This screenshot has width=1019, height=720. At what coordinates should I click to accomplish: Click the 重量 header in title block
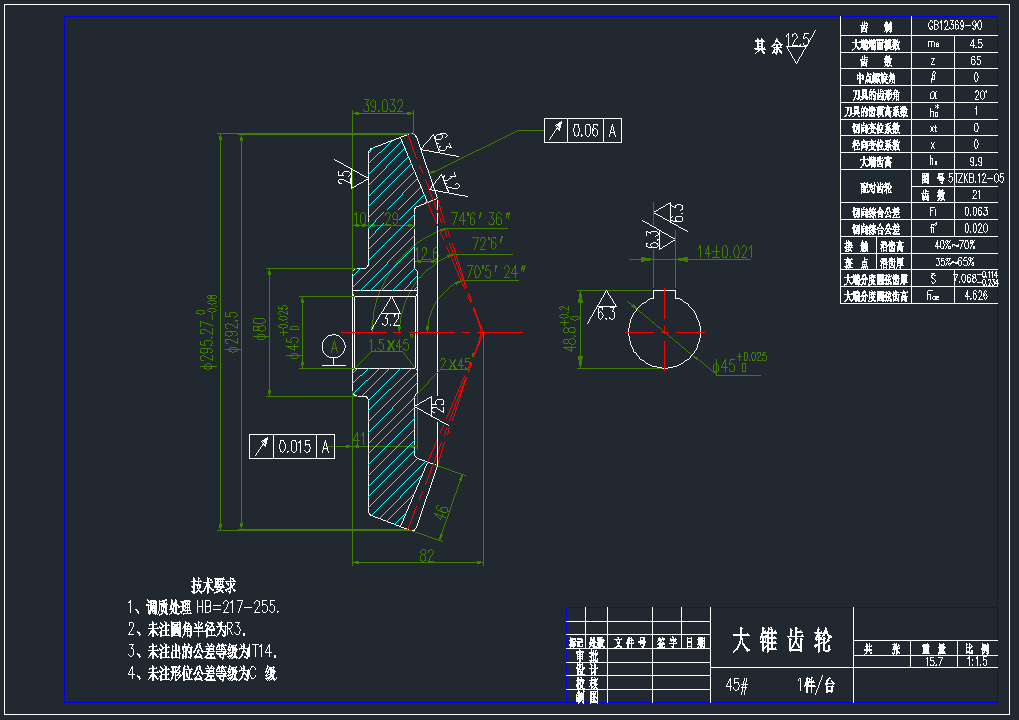pyautogui.click(x=934, y=649)
